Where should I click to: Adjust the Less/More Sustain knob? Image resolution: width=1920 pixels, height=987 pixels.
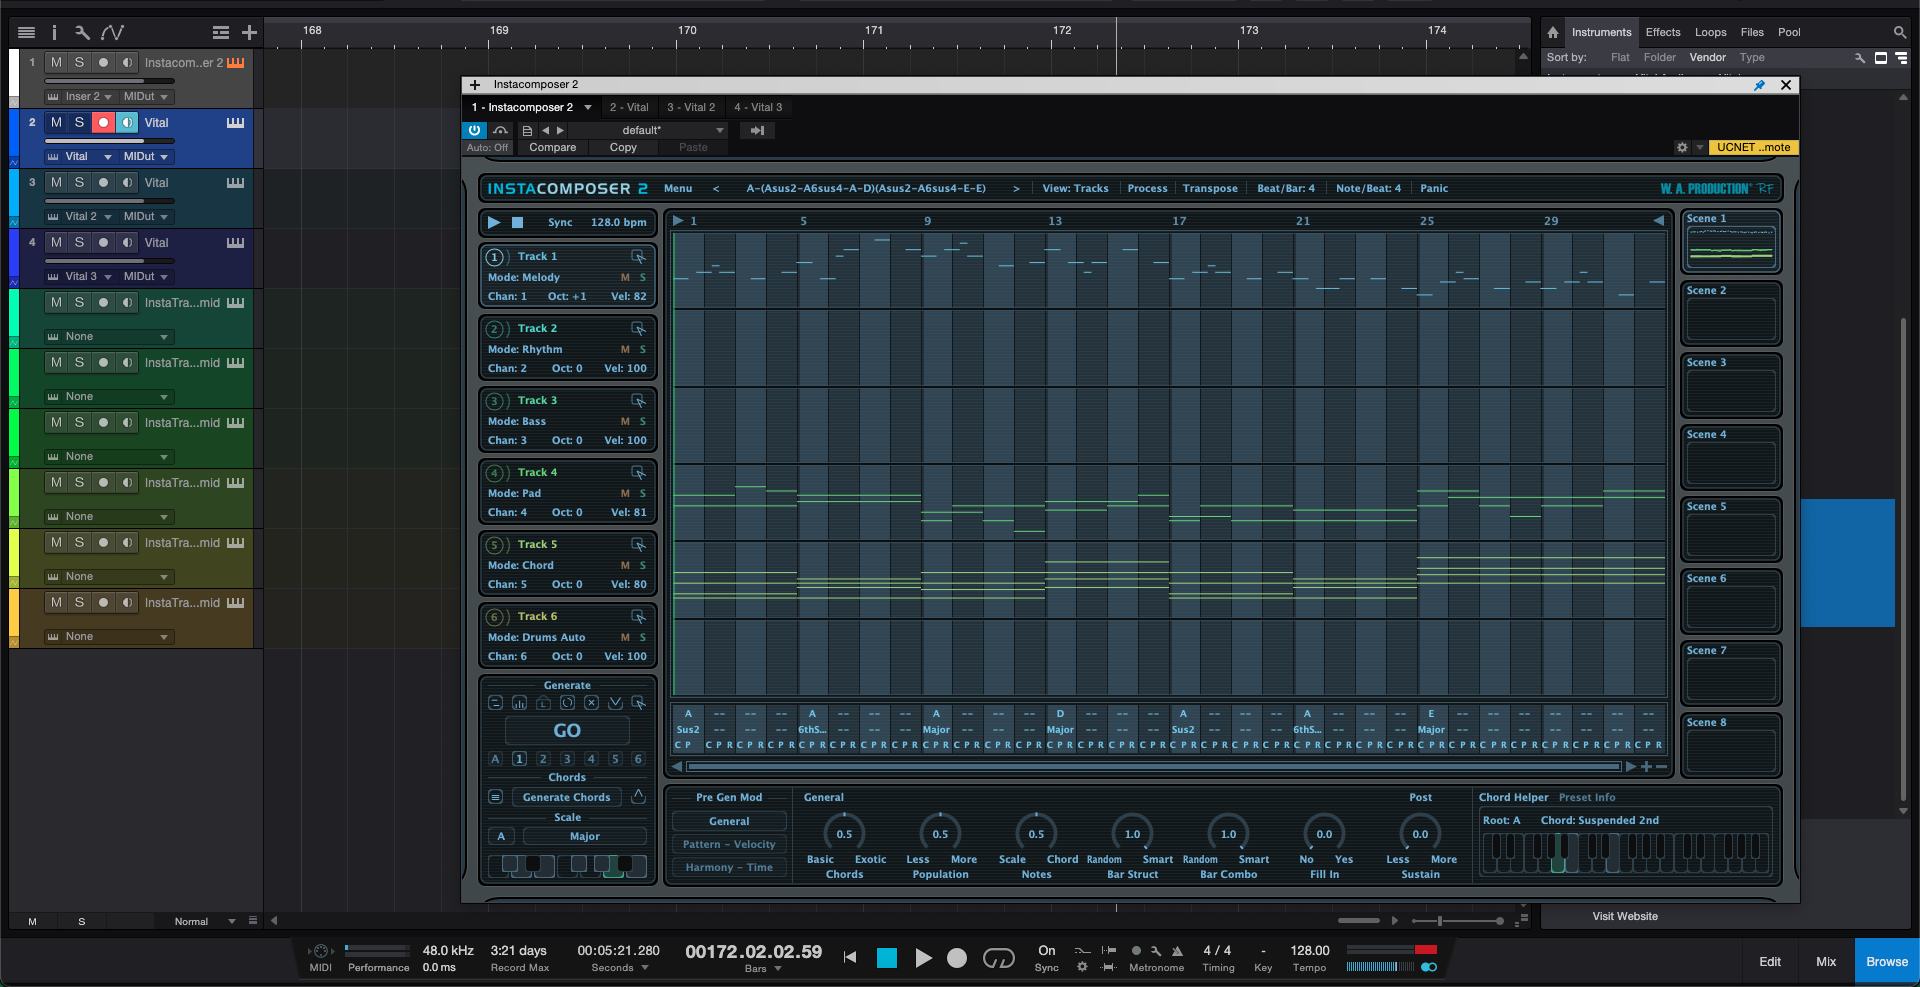point(1420,833)
